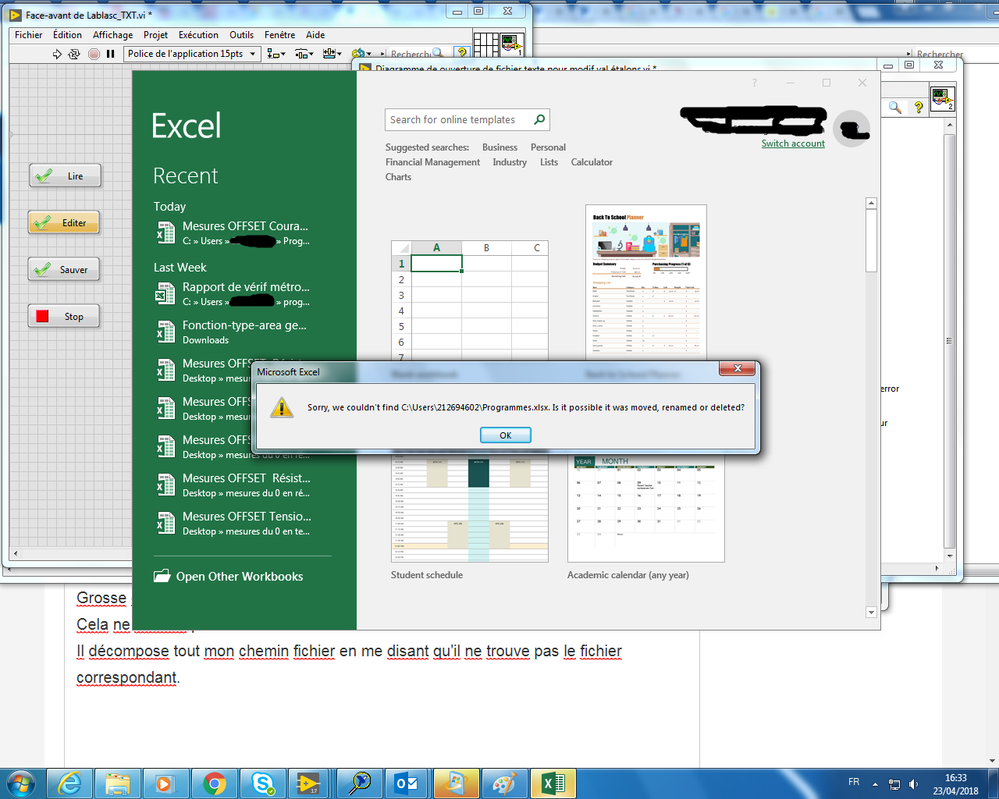Select the Academic calendar template
This screenshot has width=999, height=799.
[x=646, y=510]
